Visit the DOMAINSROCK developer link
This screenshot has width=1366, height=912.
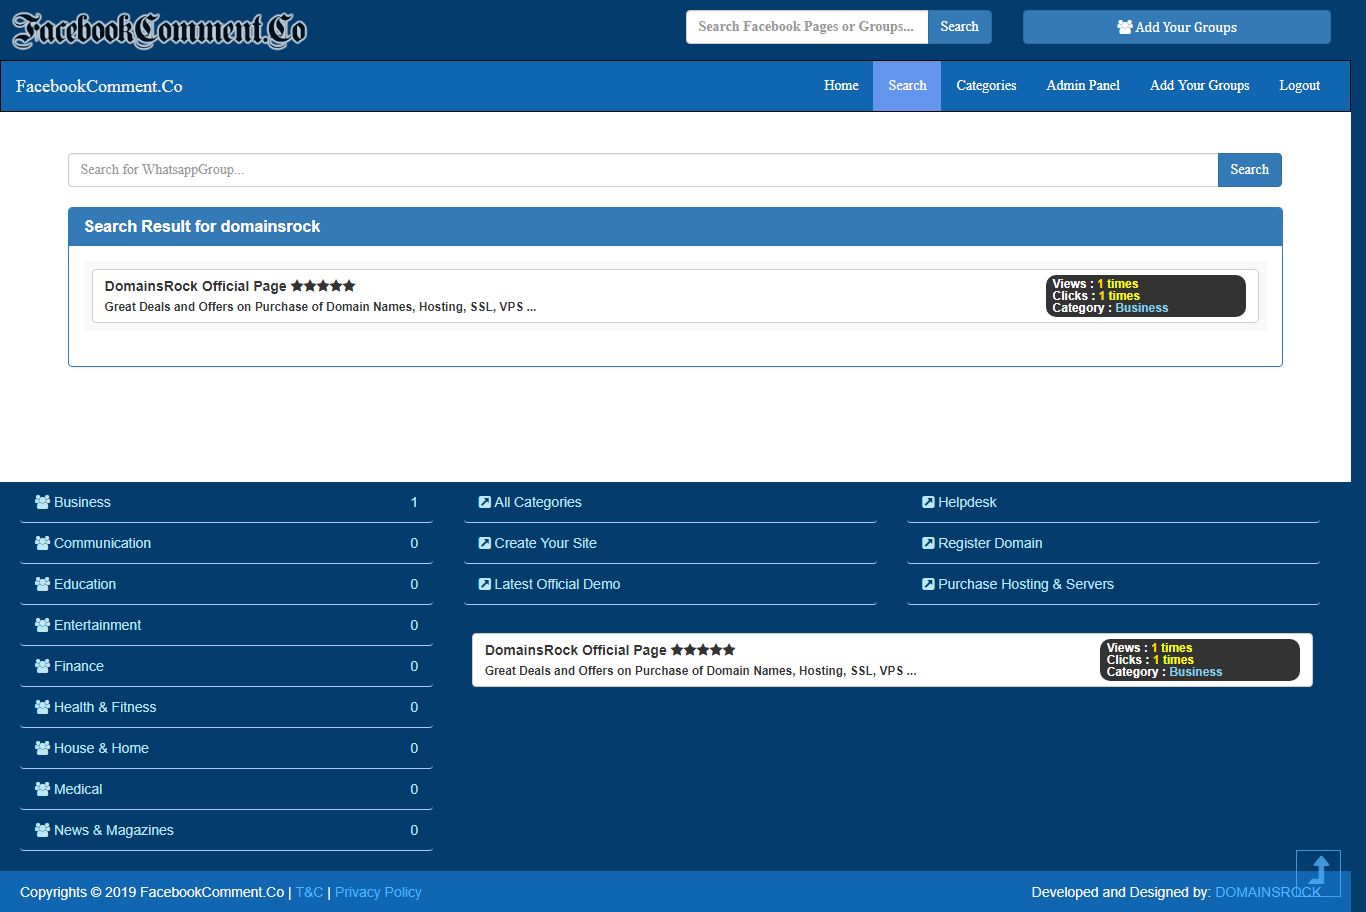pos(1268,892)
